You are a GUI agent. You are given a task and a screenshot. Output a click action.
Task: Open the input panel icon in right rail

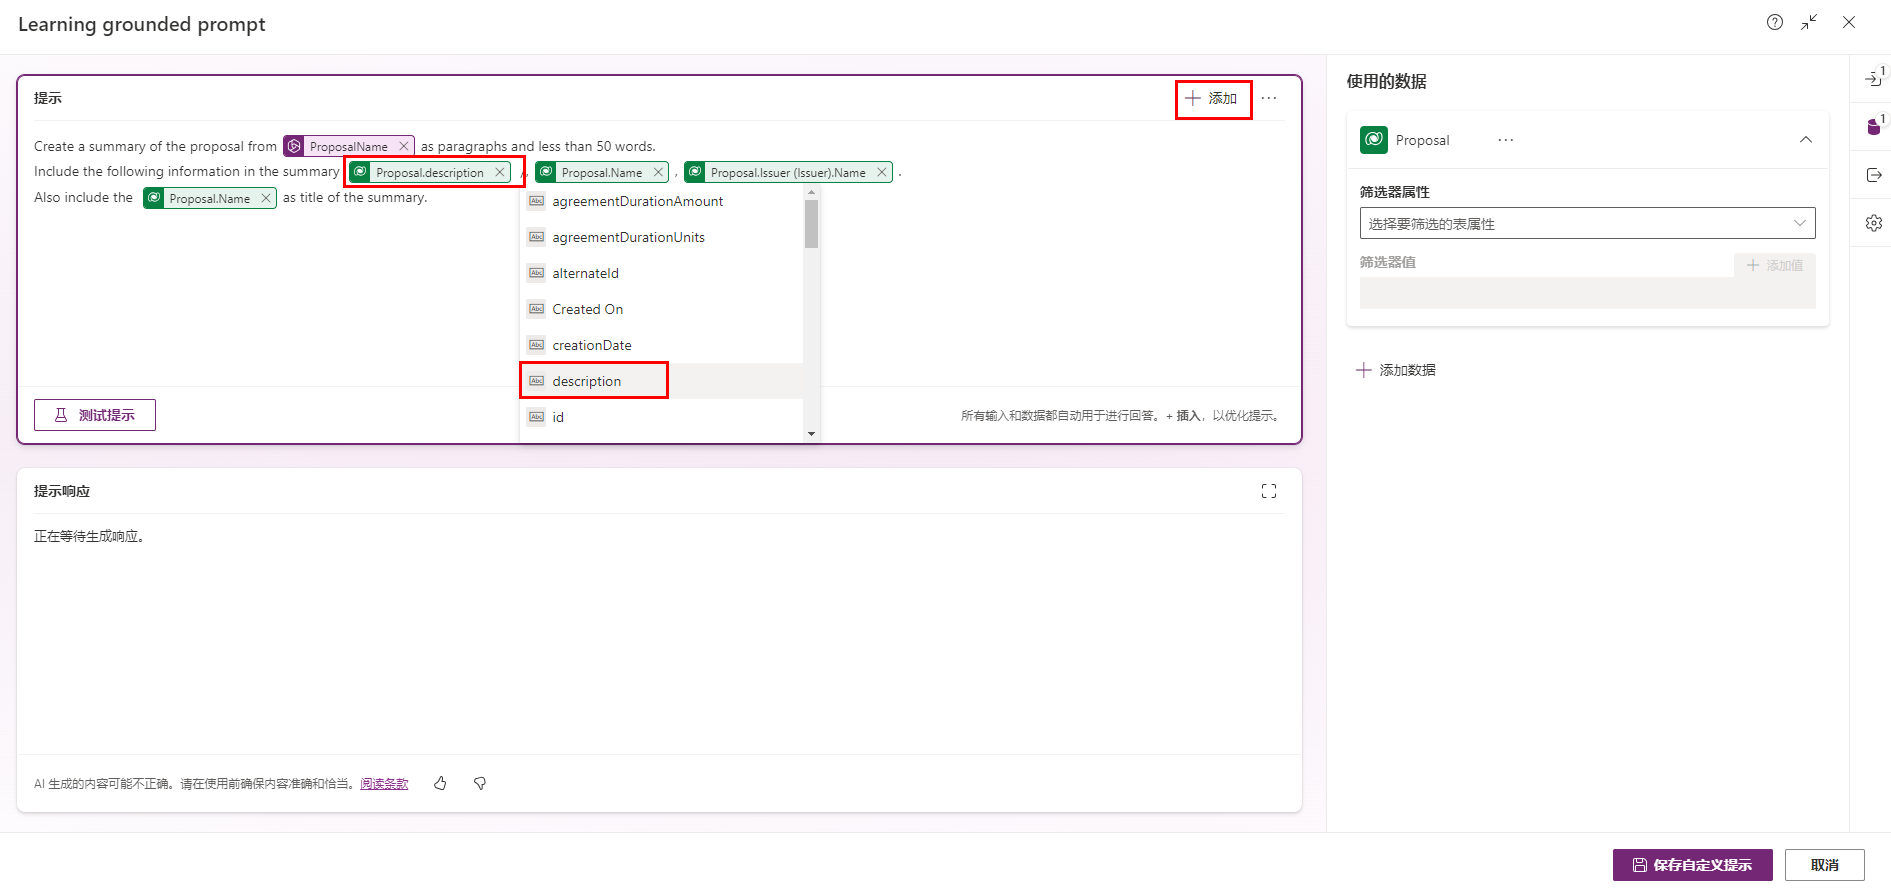point(1873,78)
